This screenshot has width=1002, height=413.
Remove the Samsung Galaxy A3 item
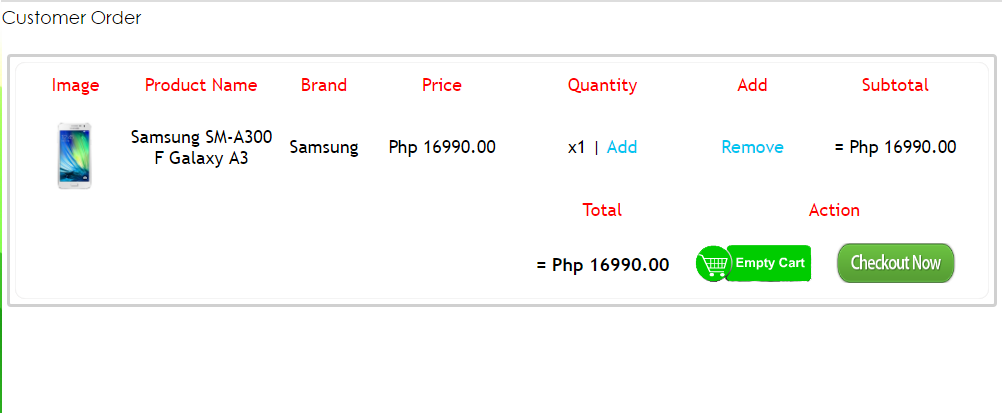752,147
